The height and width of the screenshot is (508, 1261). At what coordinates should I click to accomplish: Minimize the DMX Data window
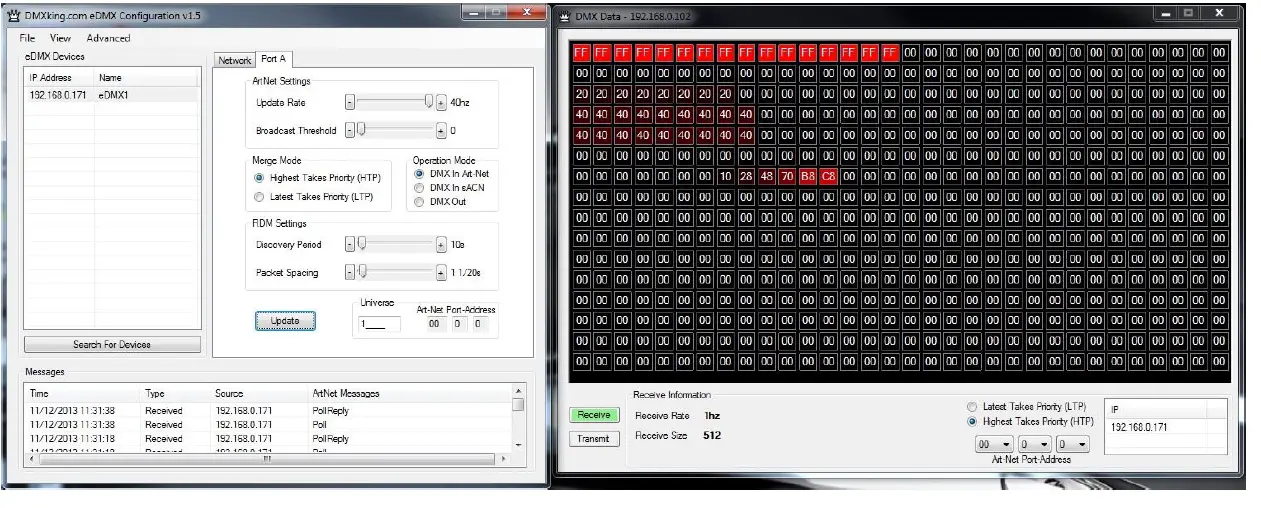(x=1165, y=13)
